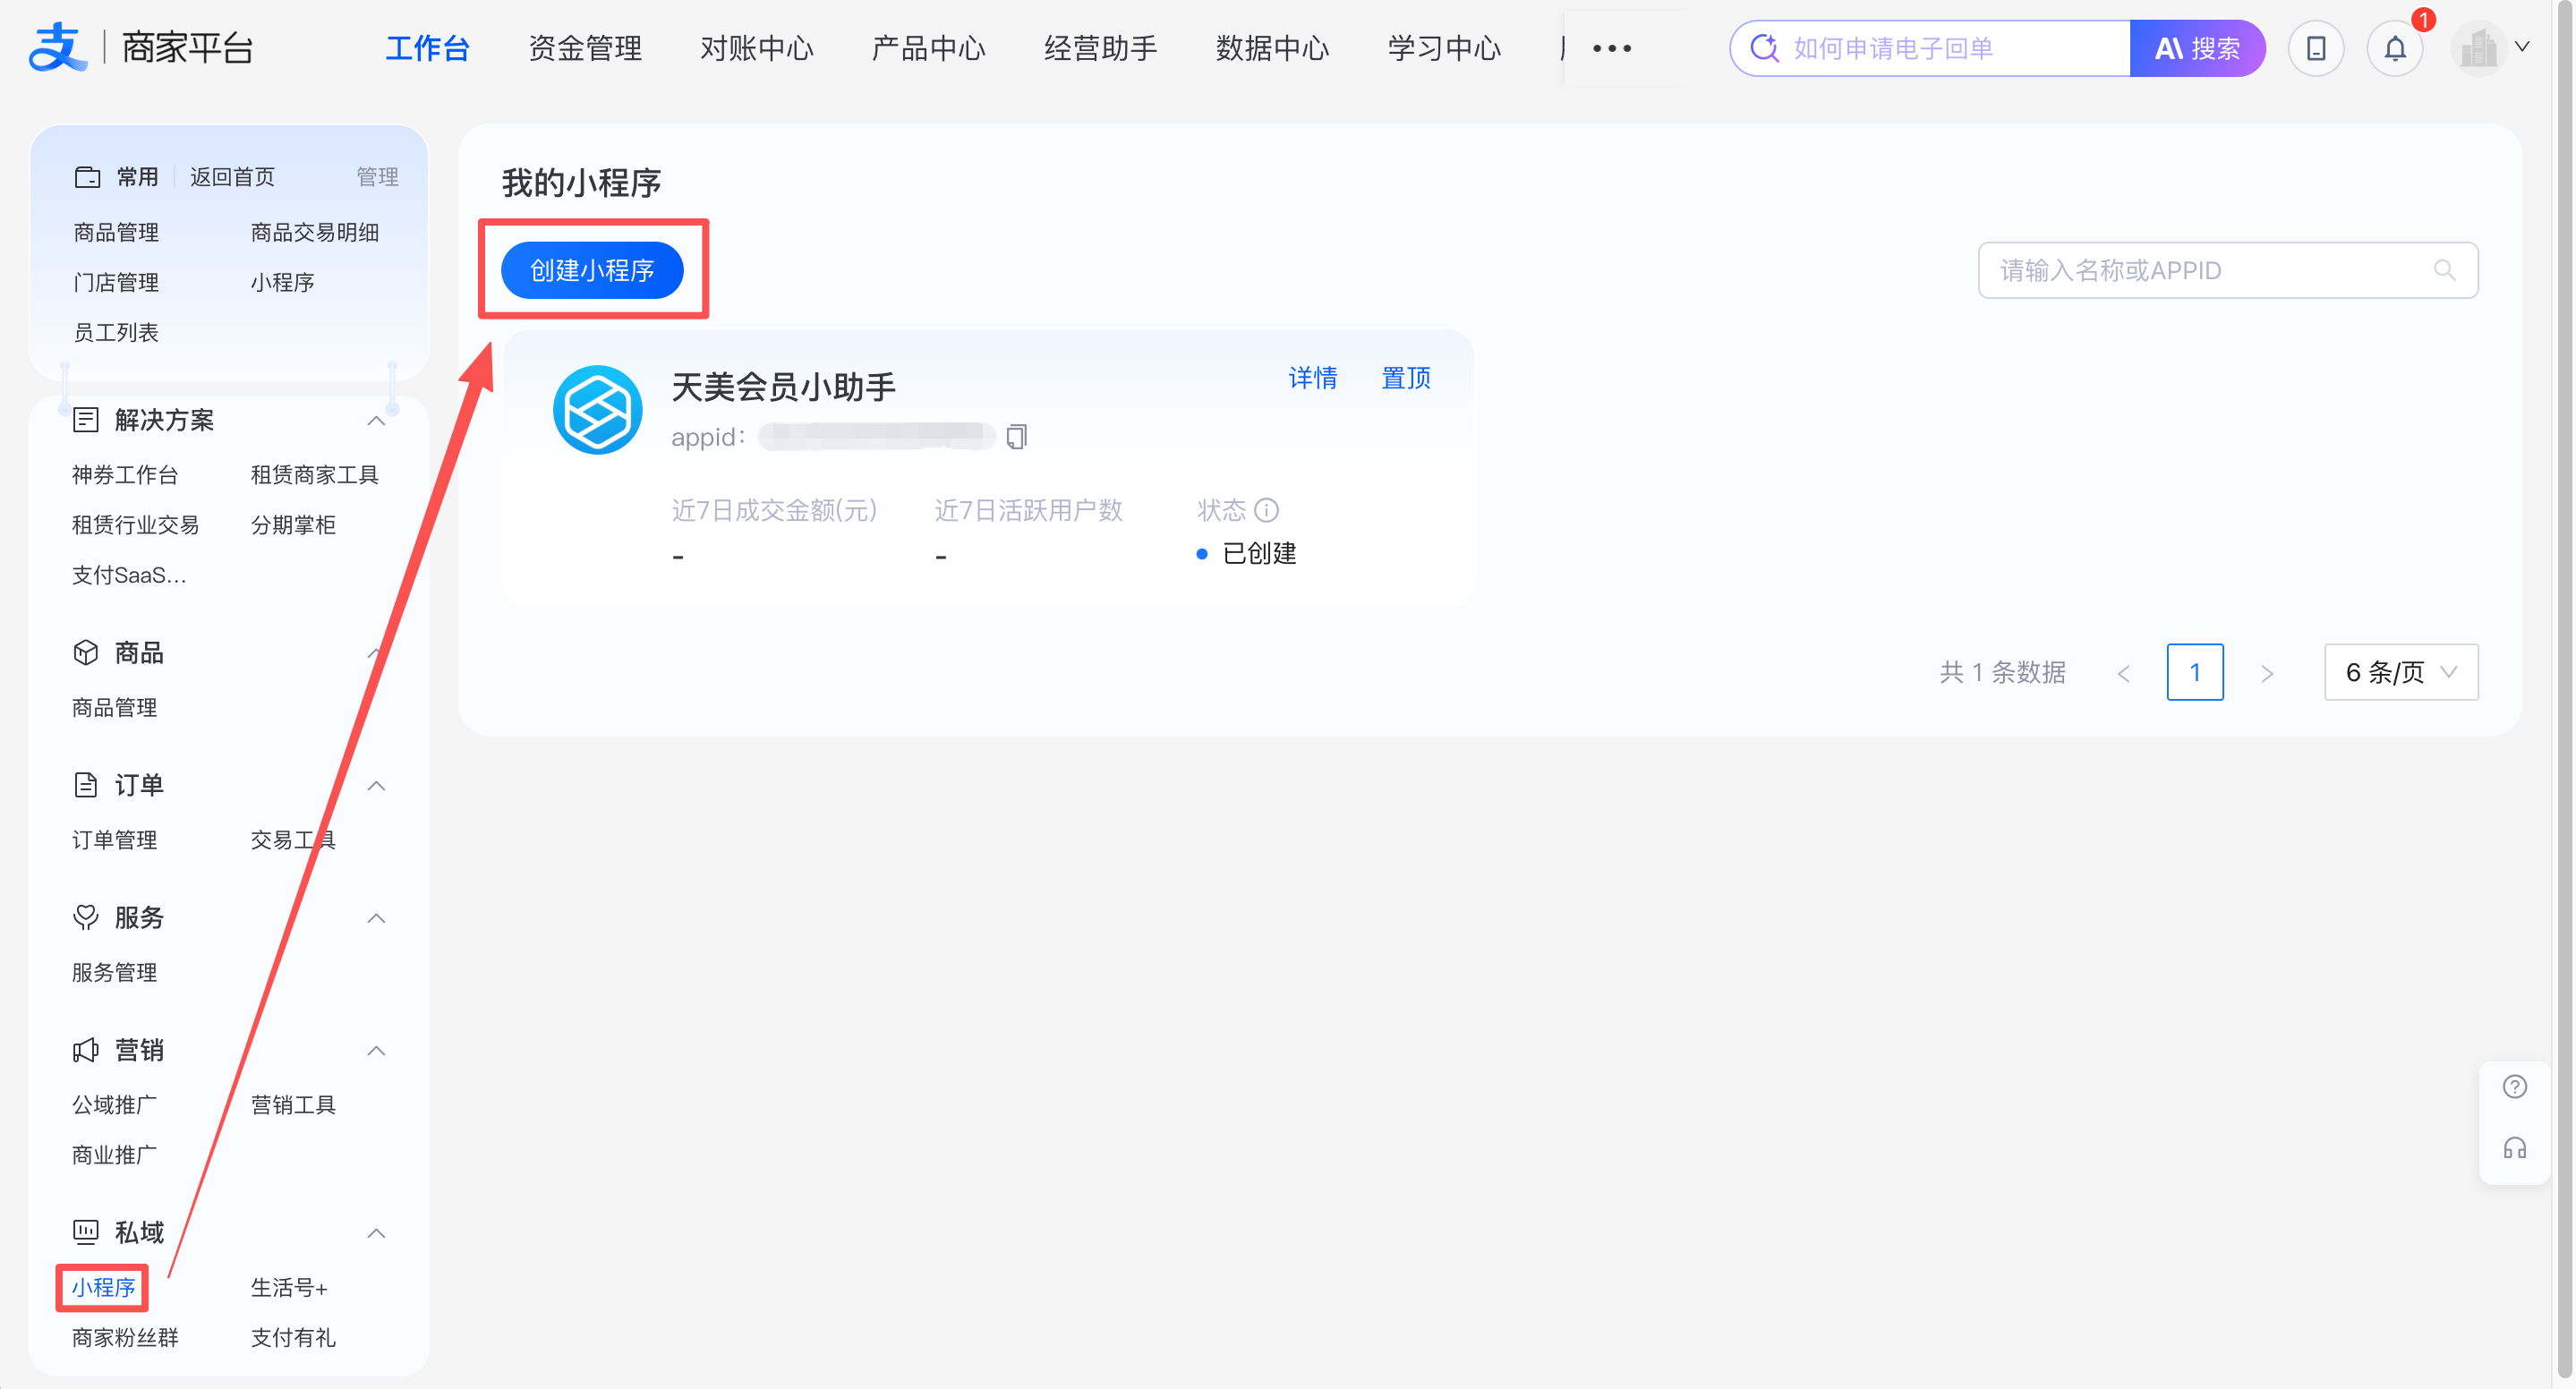Open 小程序 under 私域
The height and width of the screenshot is (1389, 2576).
click(103, 1287)
